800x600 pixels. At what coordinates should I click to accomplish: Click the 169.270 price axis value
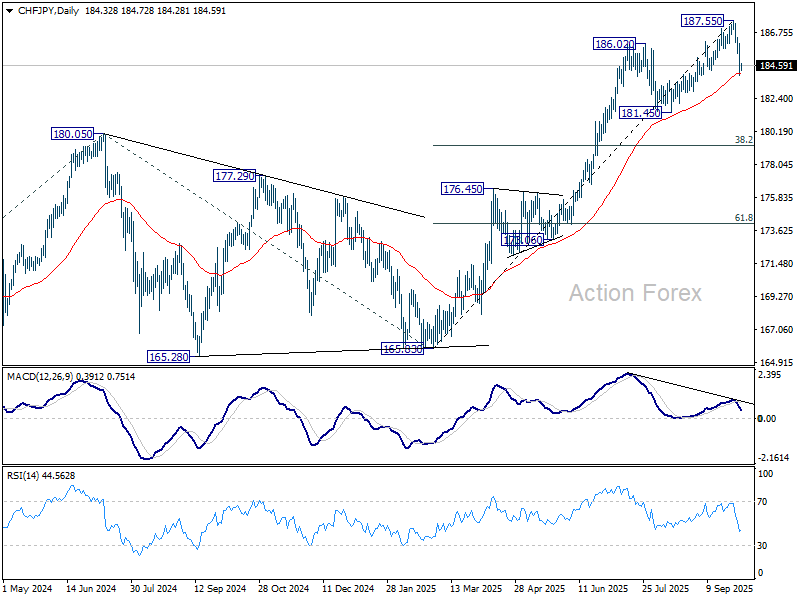777,296
